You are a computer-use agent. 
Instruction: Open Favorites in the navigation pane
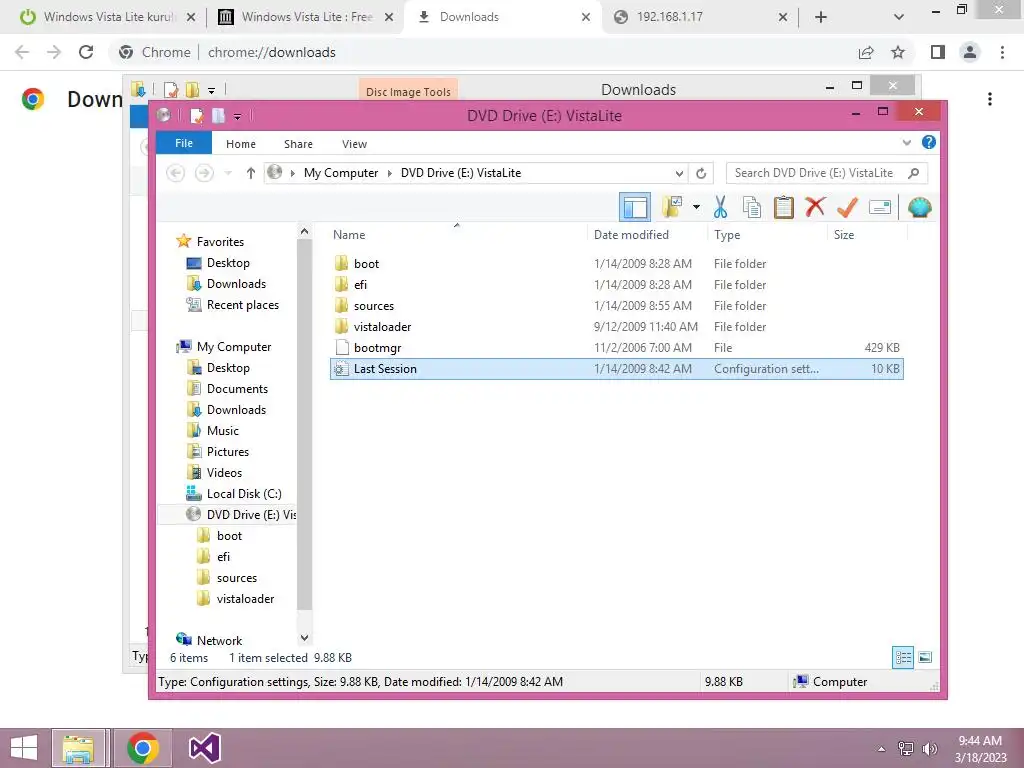[x=220, y=242]
